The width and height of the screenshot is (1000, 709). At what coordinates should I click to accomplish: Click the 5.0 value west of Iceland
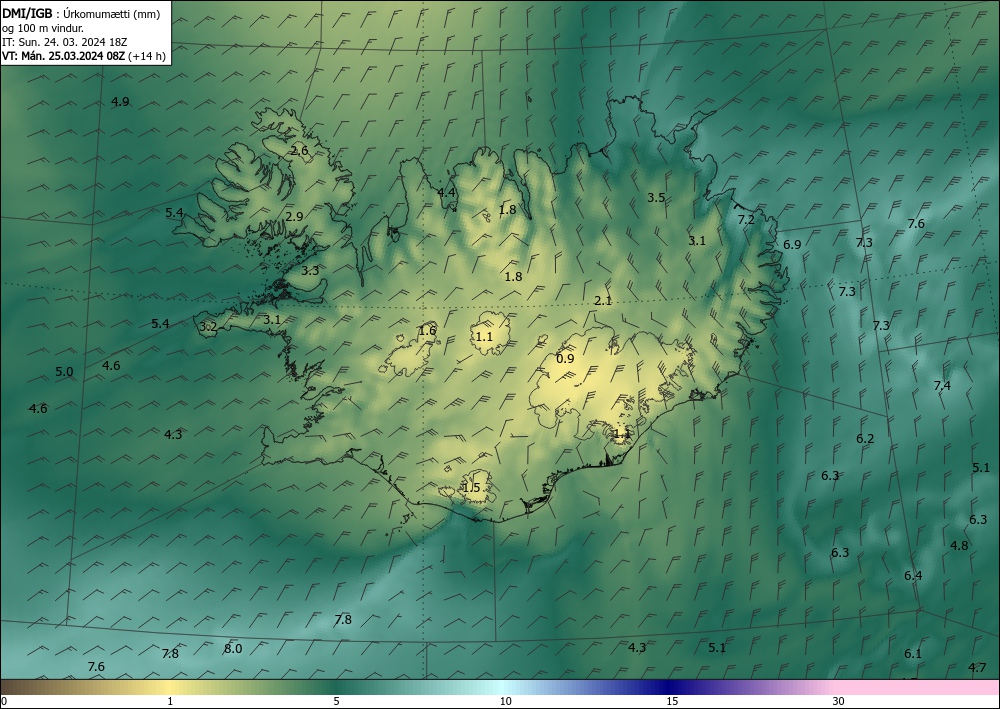click(64, 372)
